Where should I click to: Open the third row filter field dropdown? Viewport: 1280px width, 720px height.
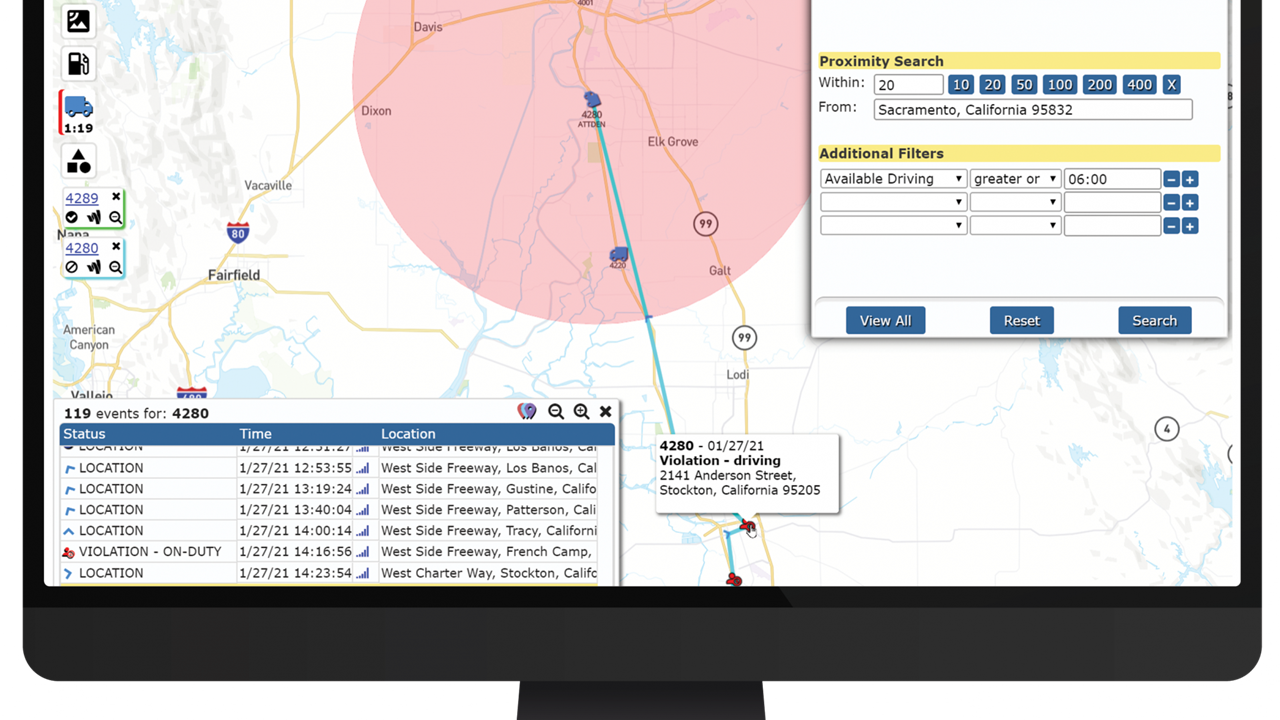(x=893, y=226)
